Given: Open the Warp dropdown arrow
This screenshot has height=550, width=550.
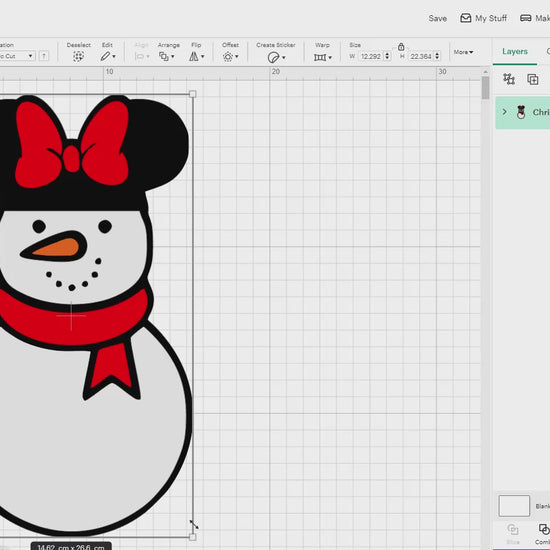Looking at the screenshot, I should click(x=330, y=58).
